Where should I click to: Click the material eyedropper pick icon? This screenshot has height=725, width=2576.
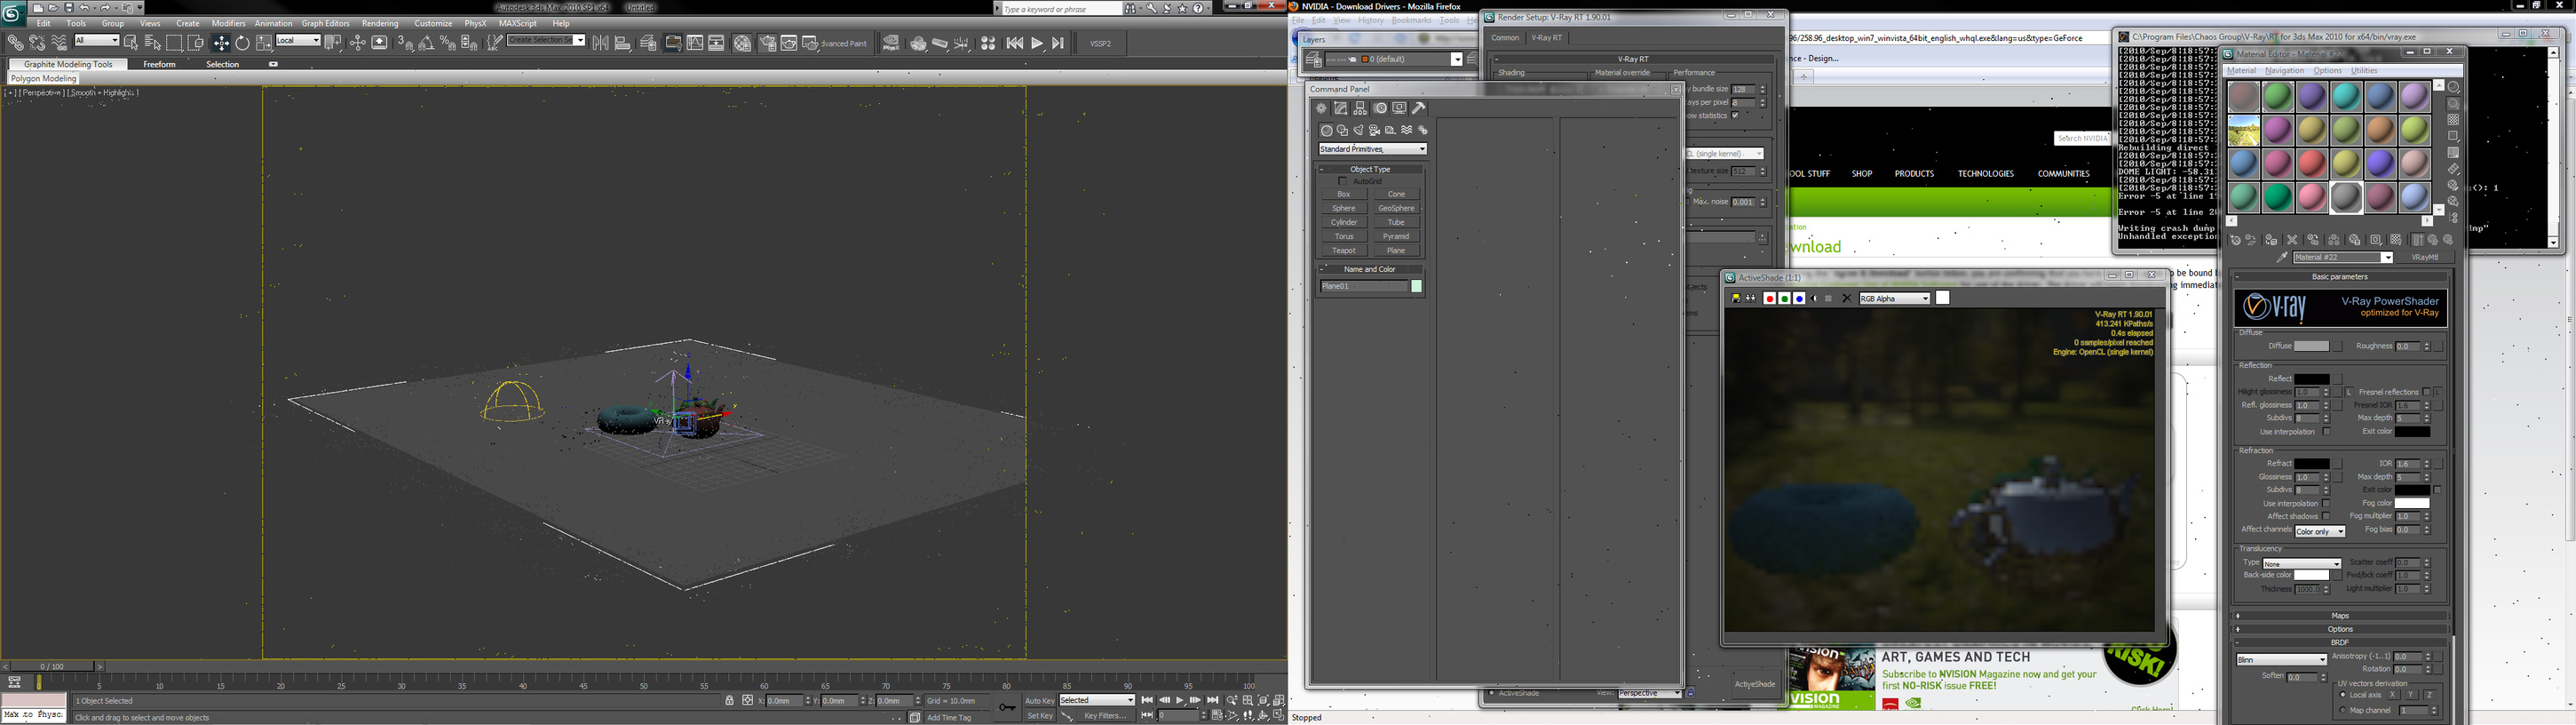coord(2282,257)
